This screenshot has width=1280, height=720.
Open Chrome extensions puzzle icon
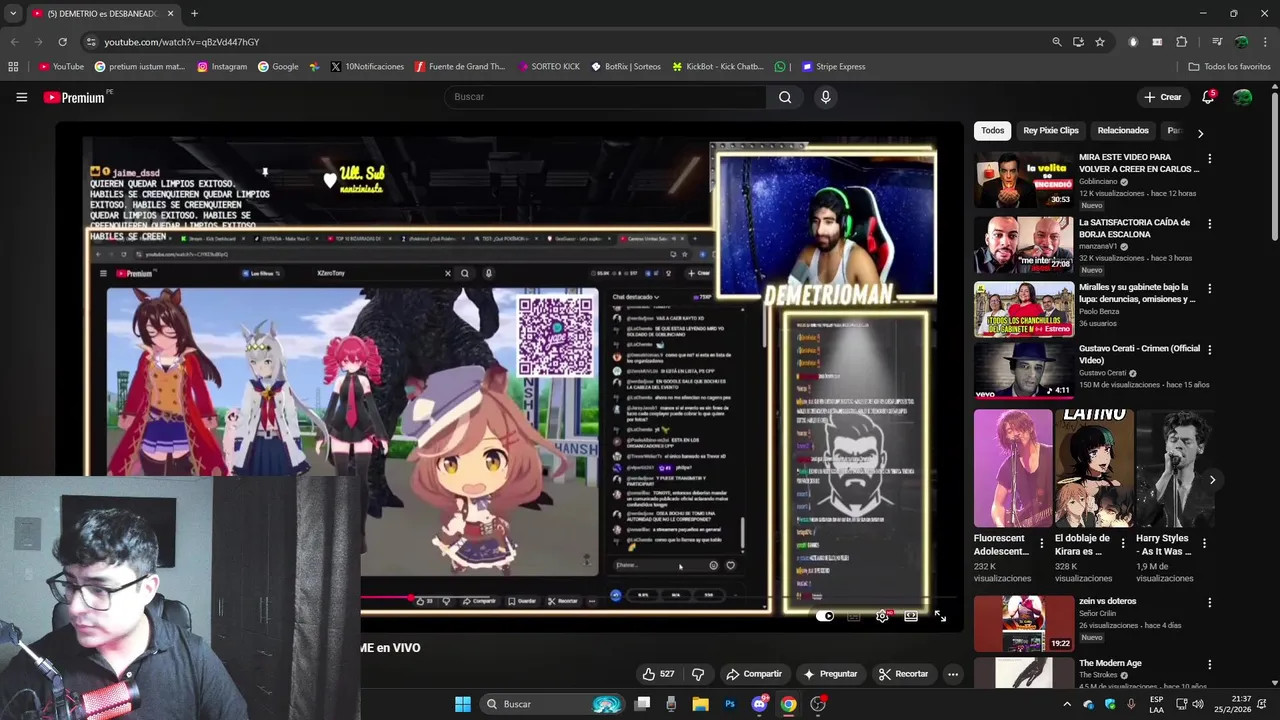1182,42
